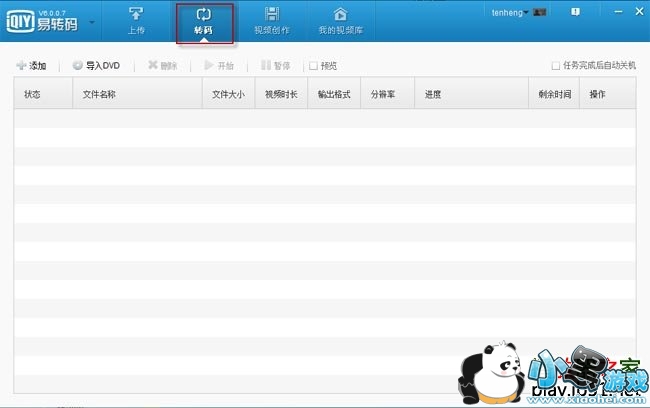Open the 上传 upload tab
The height and width of the screenshot is (408, 650).
(x=136, y=21)
